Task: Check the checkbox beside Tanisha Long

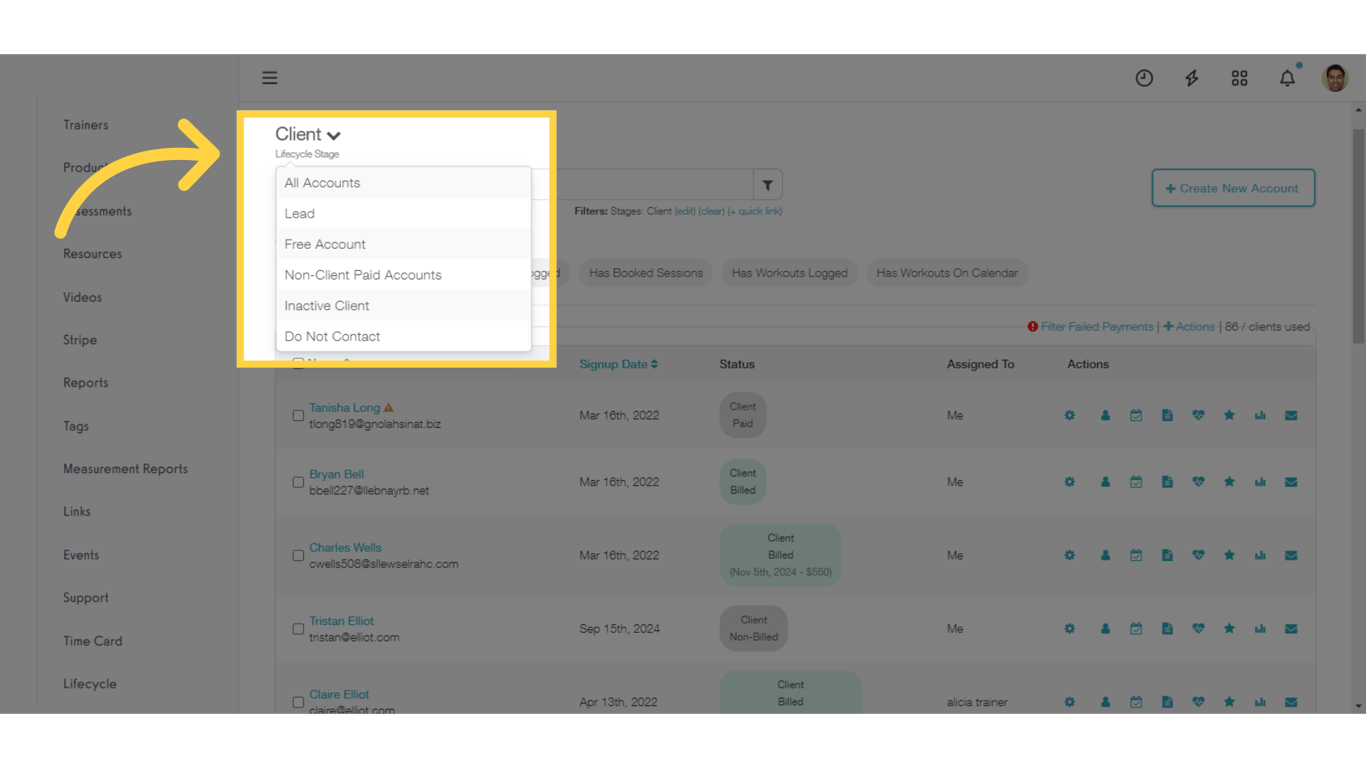Action: 298,415
